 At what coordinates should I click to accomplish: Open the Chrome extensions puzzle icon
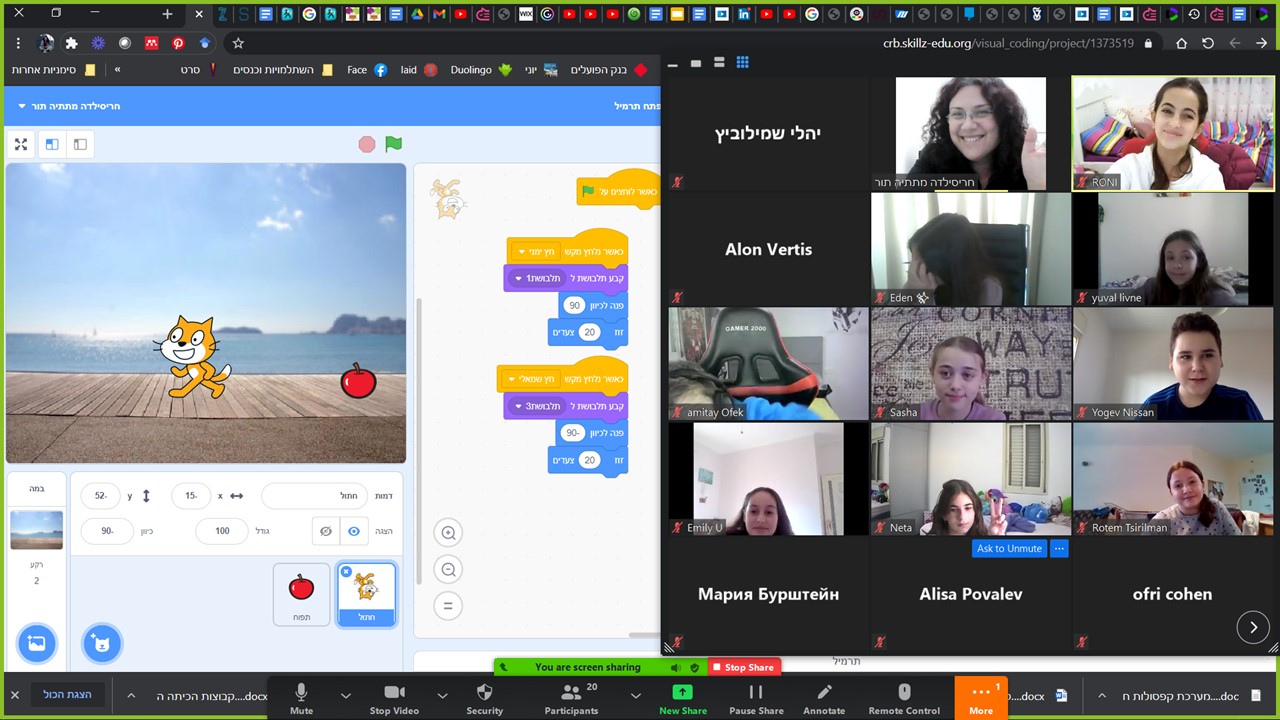71,43
